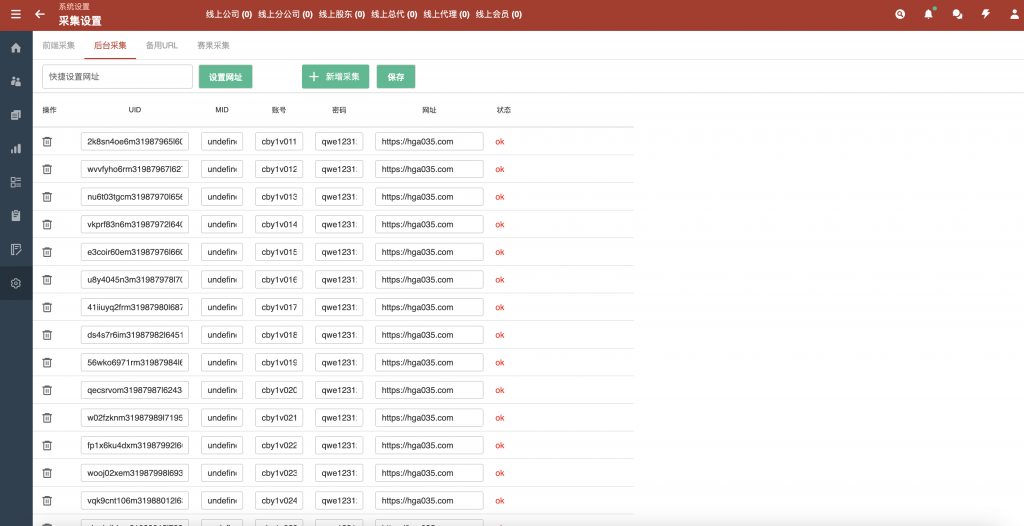The image size is (1024, 526).
Task: Open the bar chart sidebar icon
Action: click(16, 148)
